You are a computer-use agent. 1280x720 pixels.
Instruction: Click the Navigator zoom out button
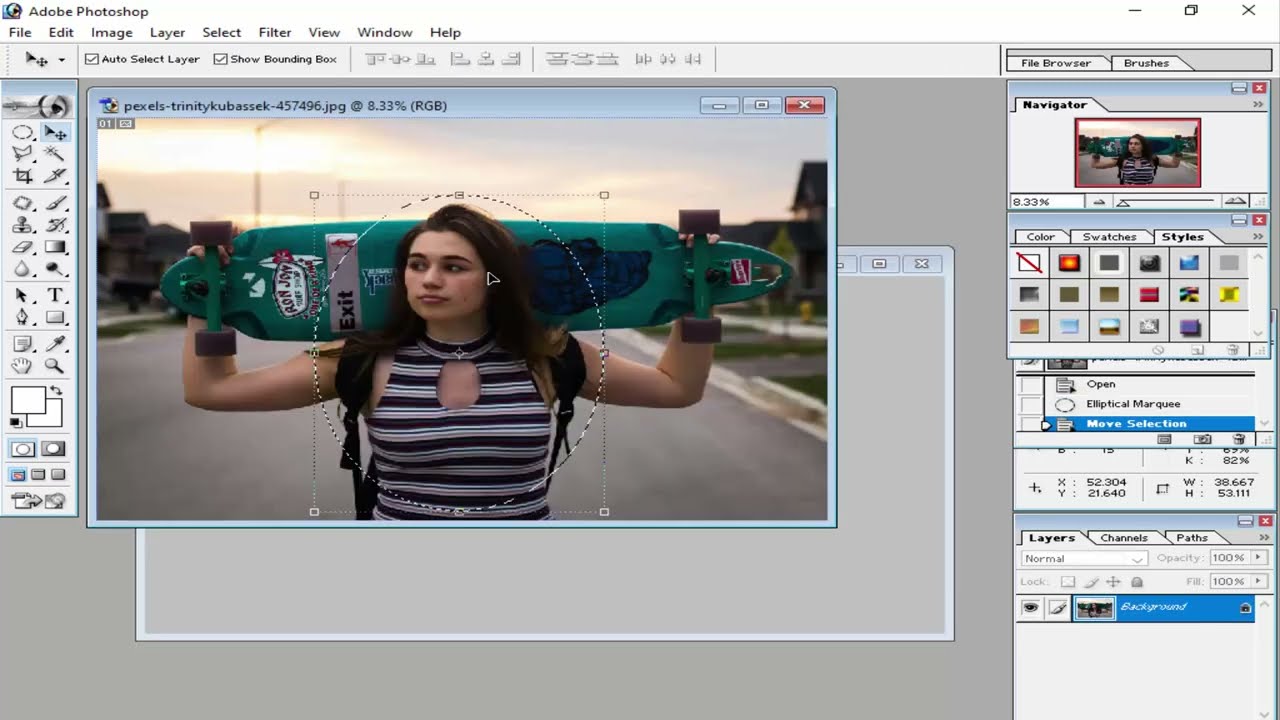click(1099, 202)
